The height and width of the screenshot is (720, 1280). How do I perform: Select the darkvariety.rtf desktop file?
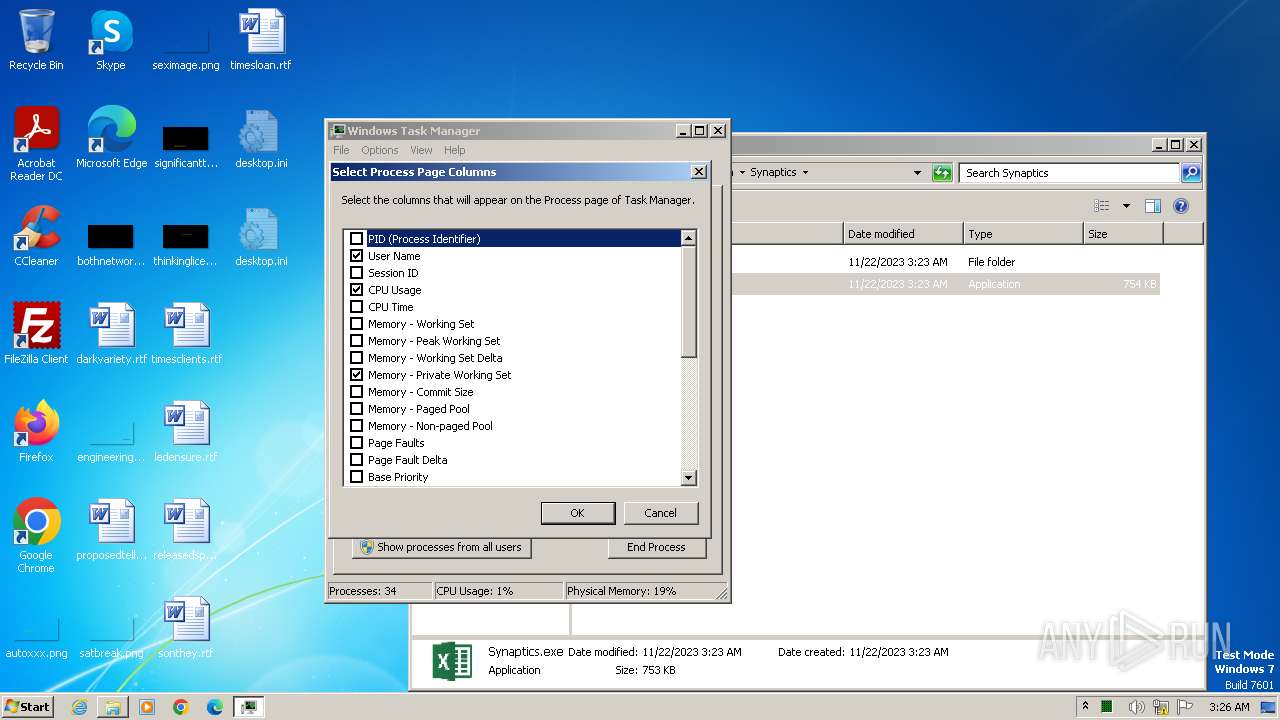click(111, 334)
